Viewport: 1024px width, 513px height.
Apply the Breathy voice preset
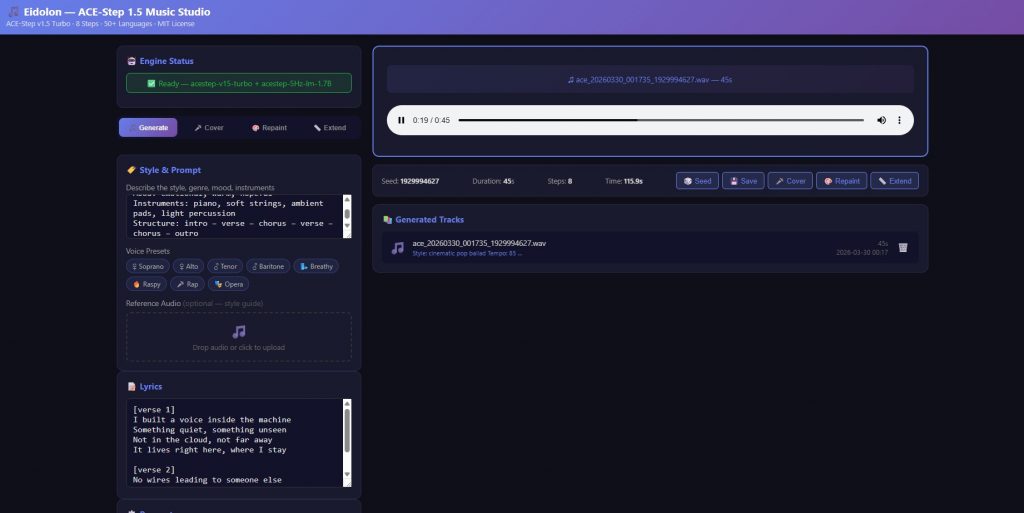tap(316, 266)
